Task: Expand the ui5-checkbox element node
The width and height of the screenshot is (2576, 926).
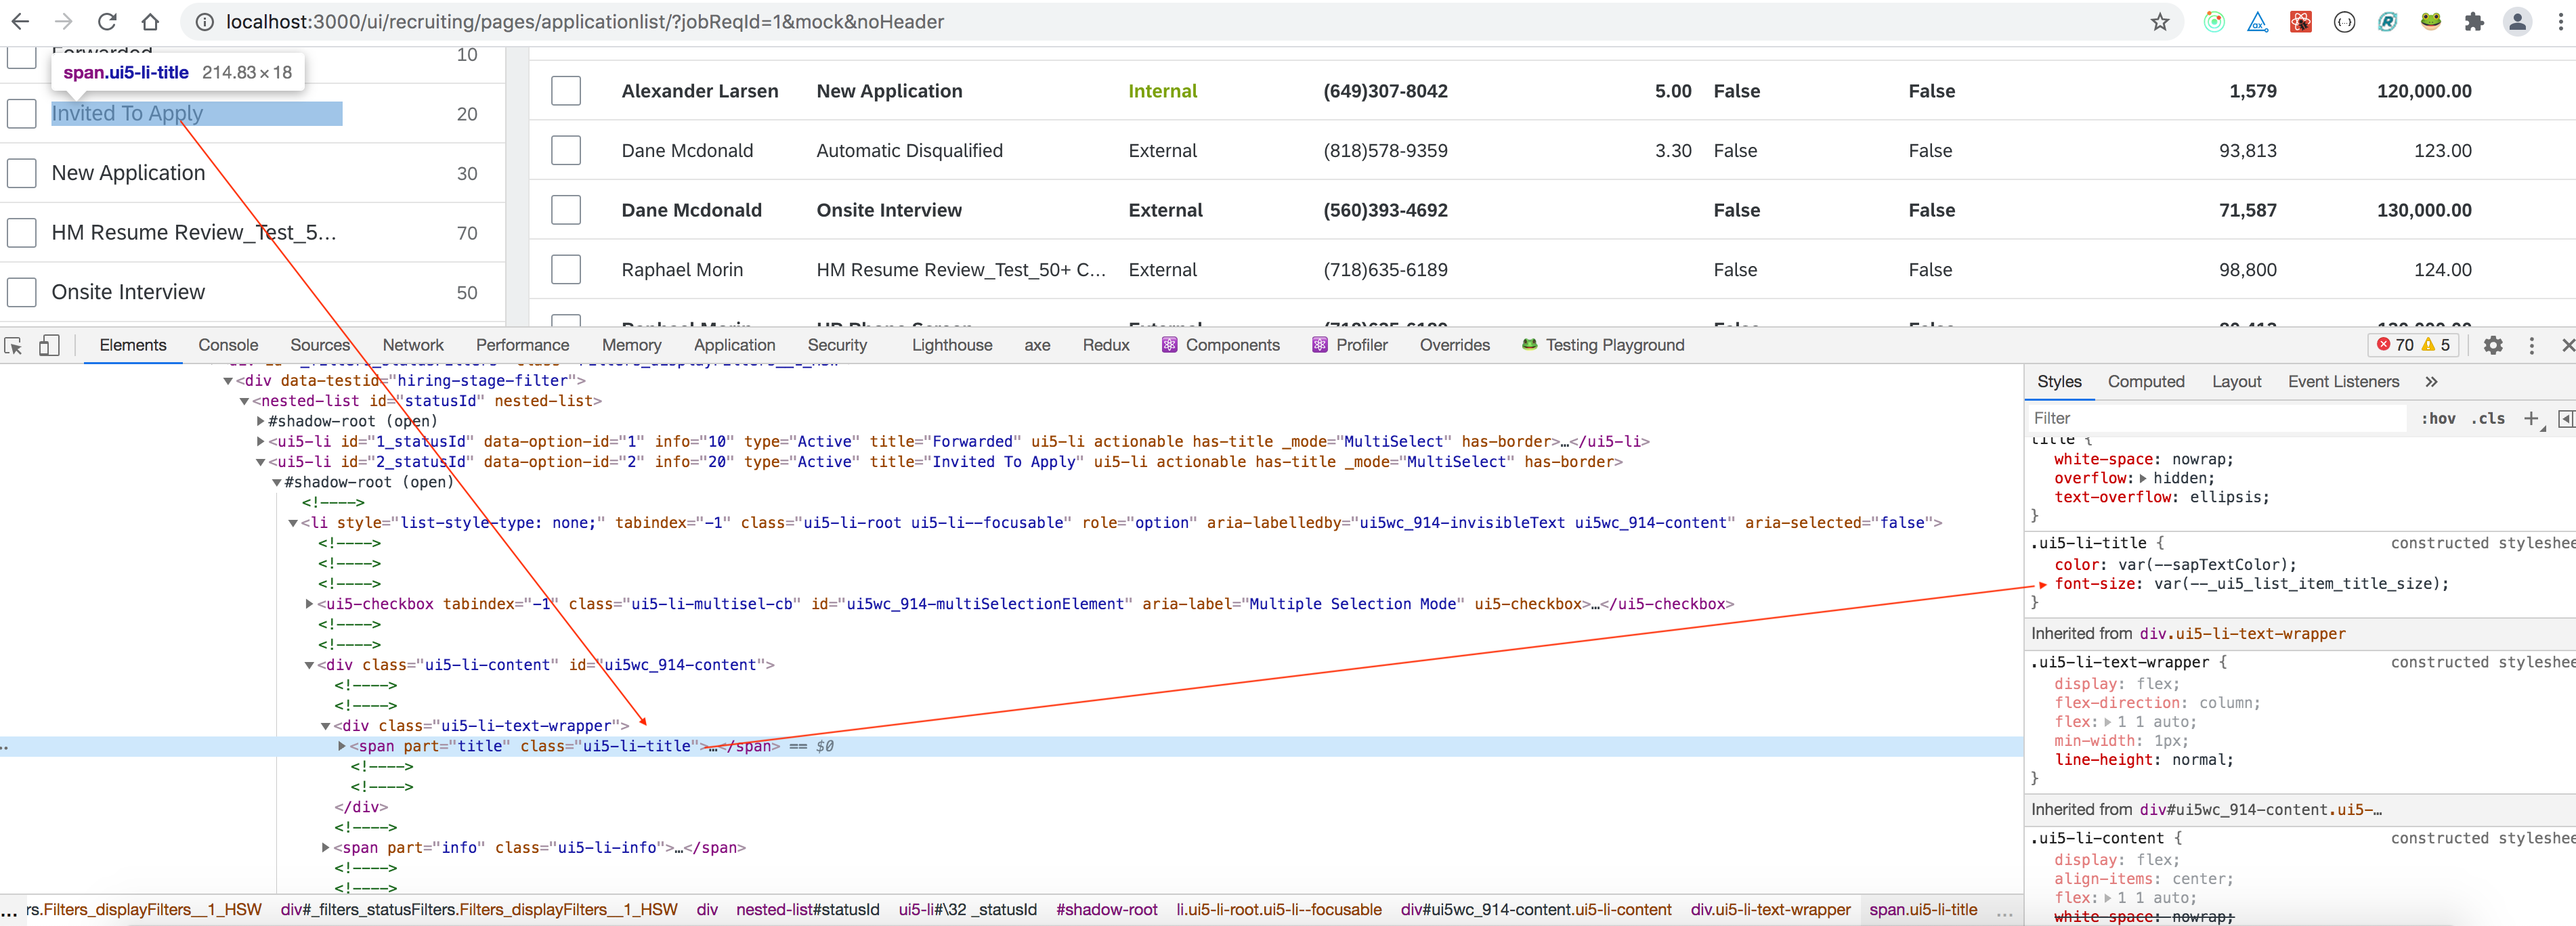Action: 309,603
